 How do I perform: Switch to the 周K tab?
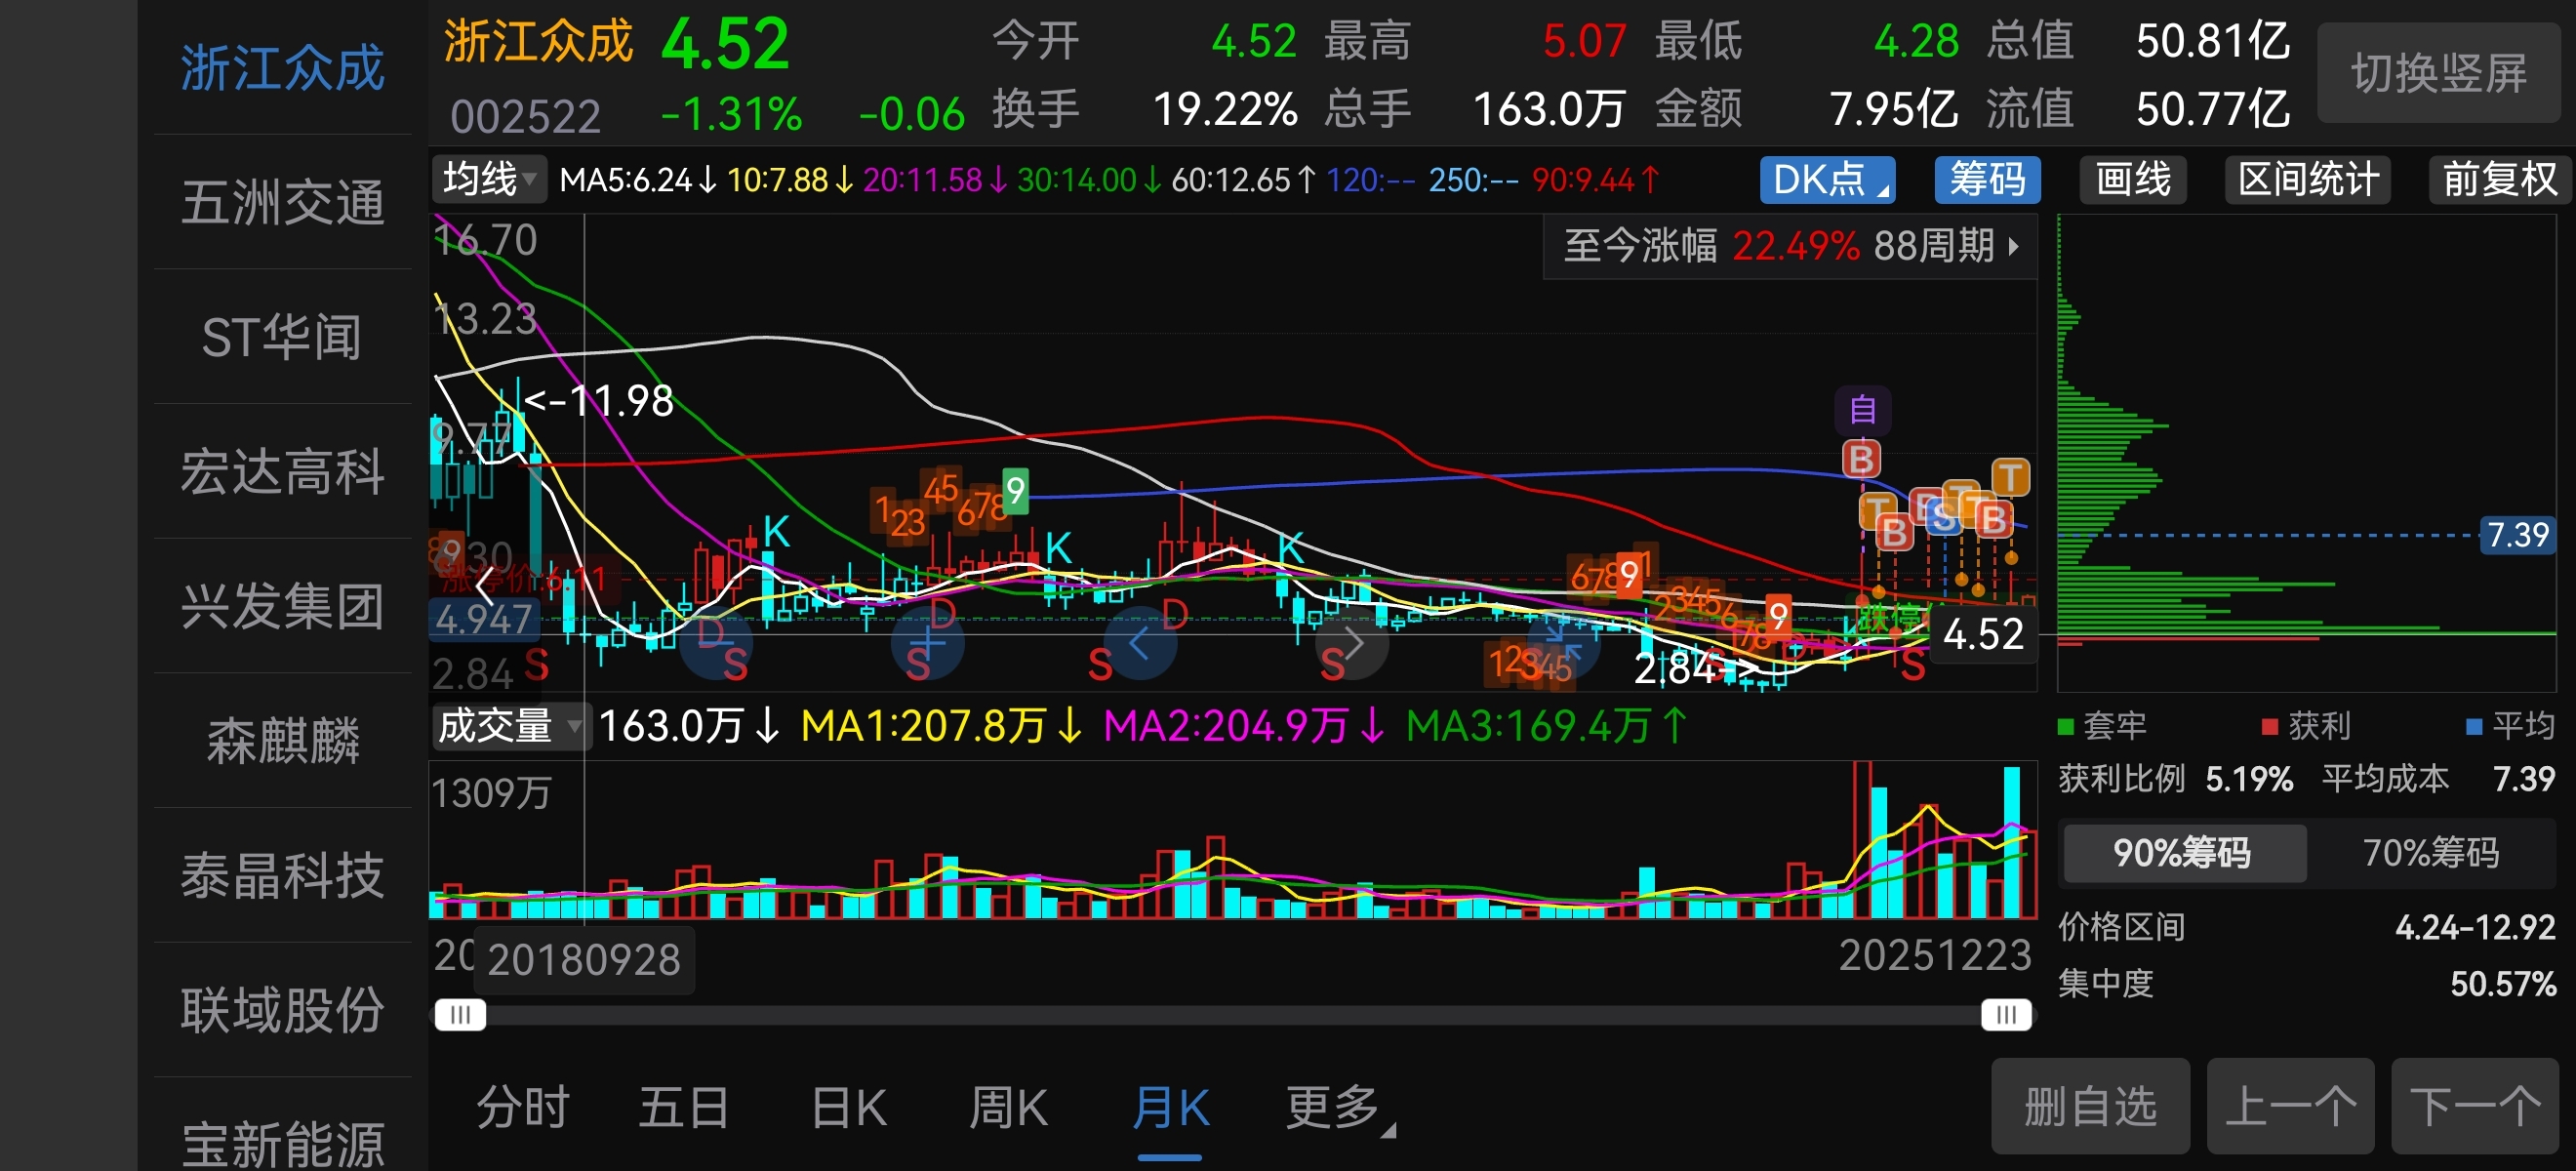1008,1108
